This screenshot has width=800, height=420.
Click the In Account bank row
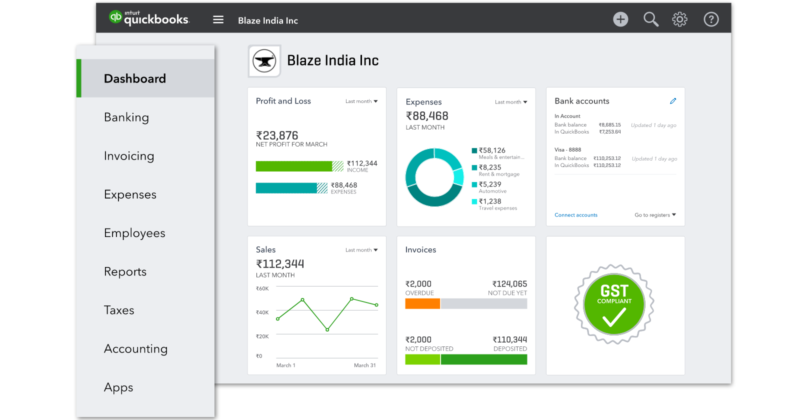pos(616,124)
